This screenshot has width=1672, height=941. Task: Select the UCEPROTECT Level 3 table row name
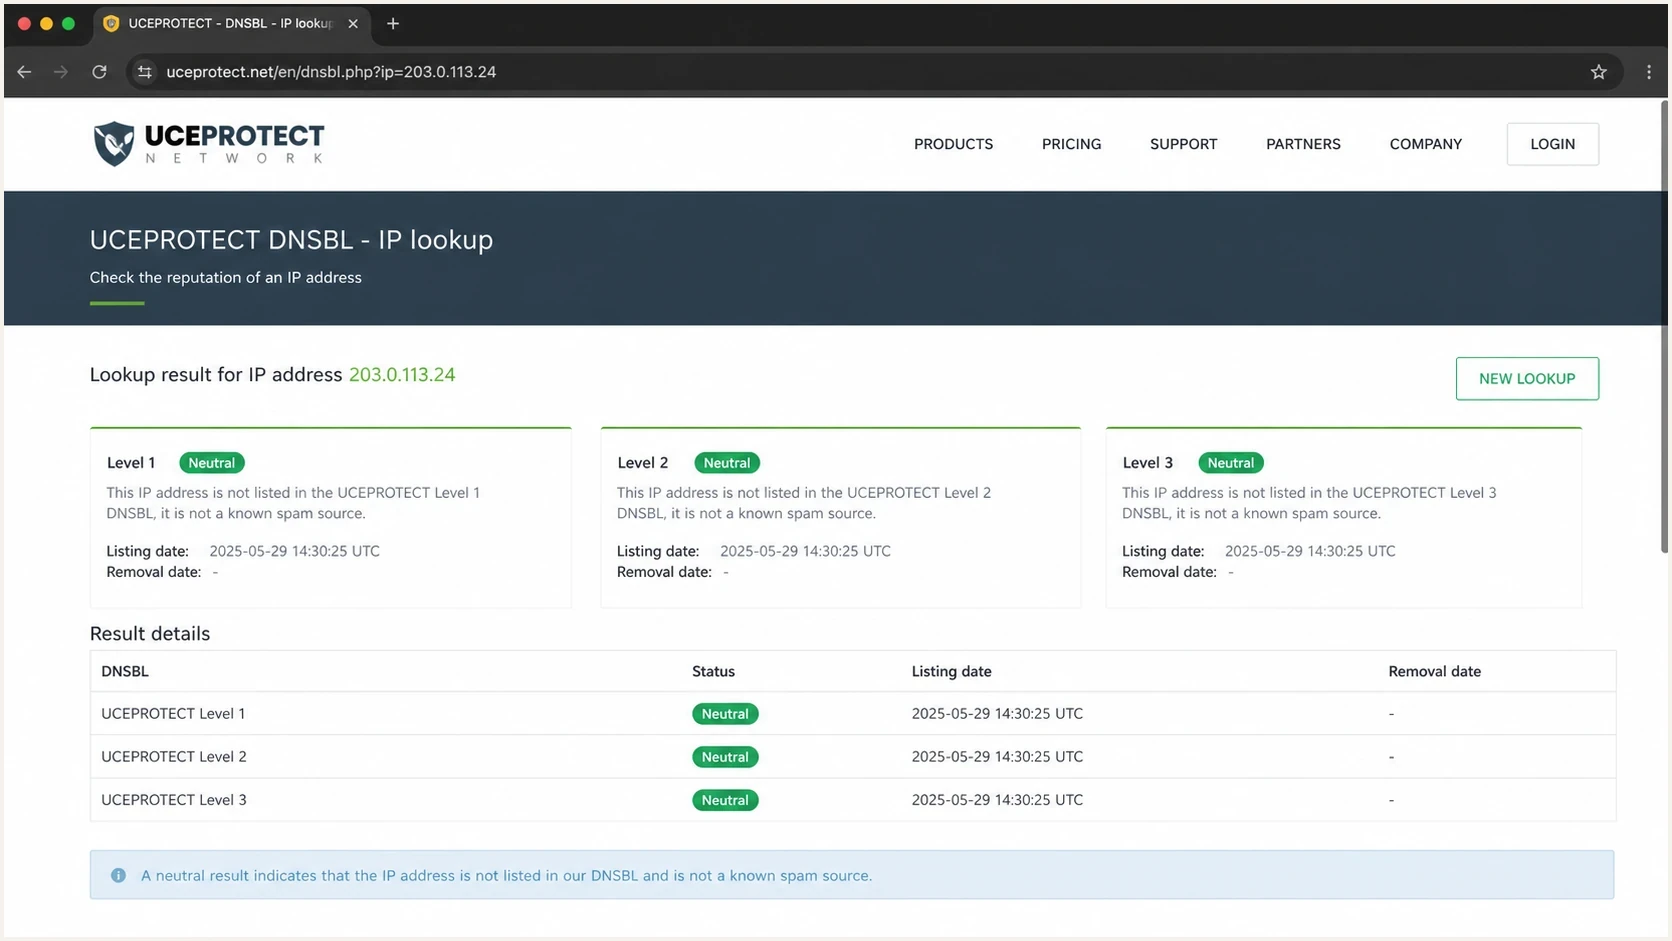[x=174, y=800]
